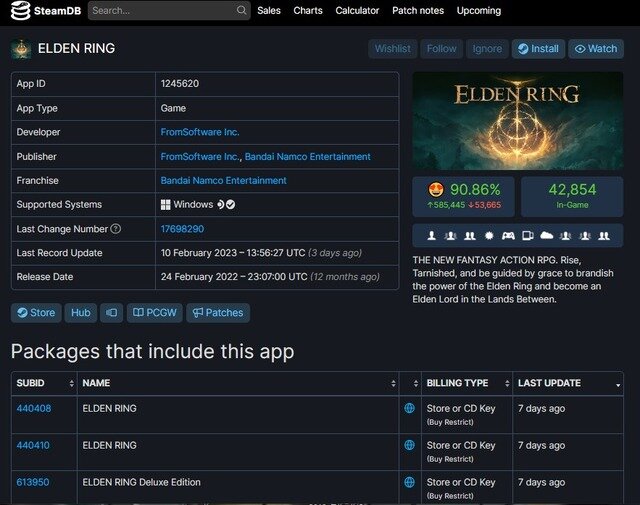Screen dimensions: 640x505
Task: Click the achievements gear-star icon
Action: coord(489,236)
